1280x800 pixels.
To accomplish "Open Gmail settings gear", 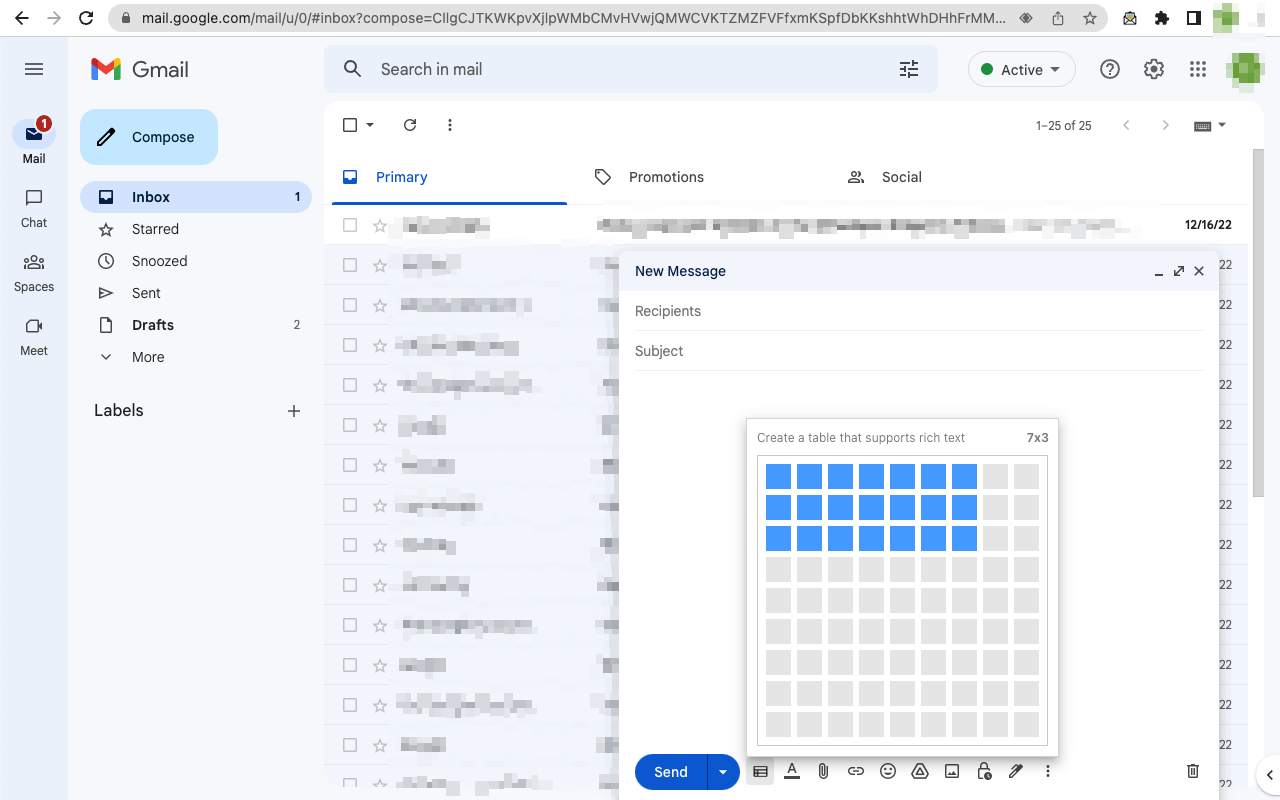I will pos(1153,69).
